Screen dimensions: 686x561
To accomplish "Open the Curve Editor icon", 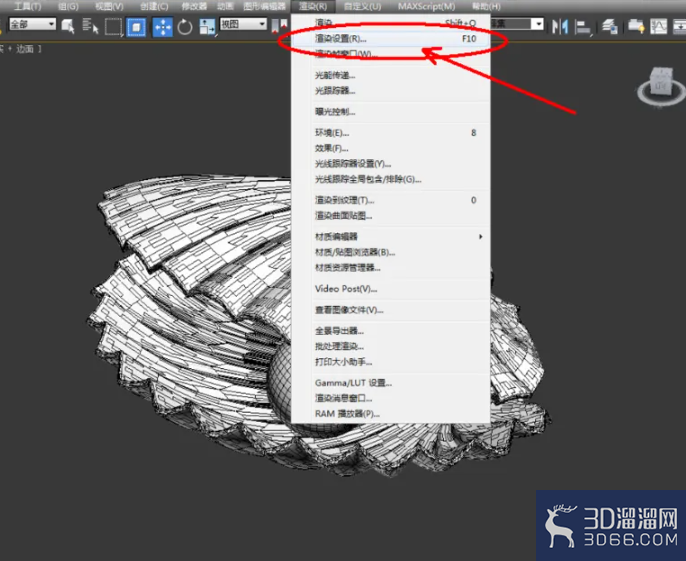I will pos(658,27).
